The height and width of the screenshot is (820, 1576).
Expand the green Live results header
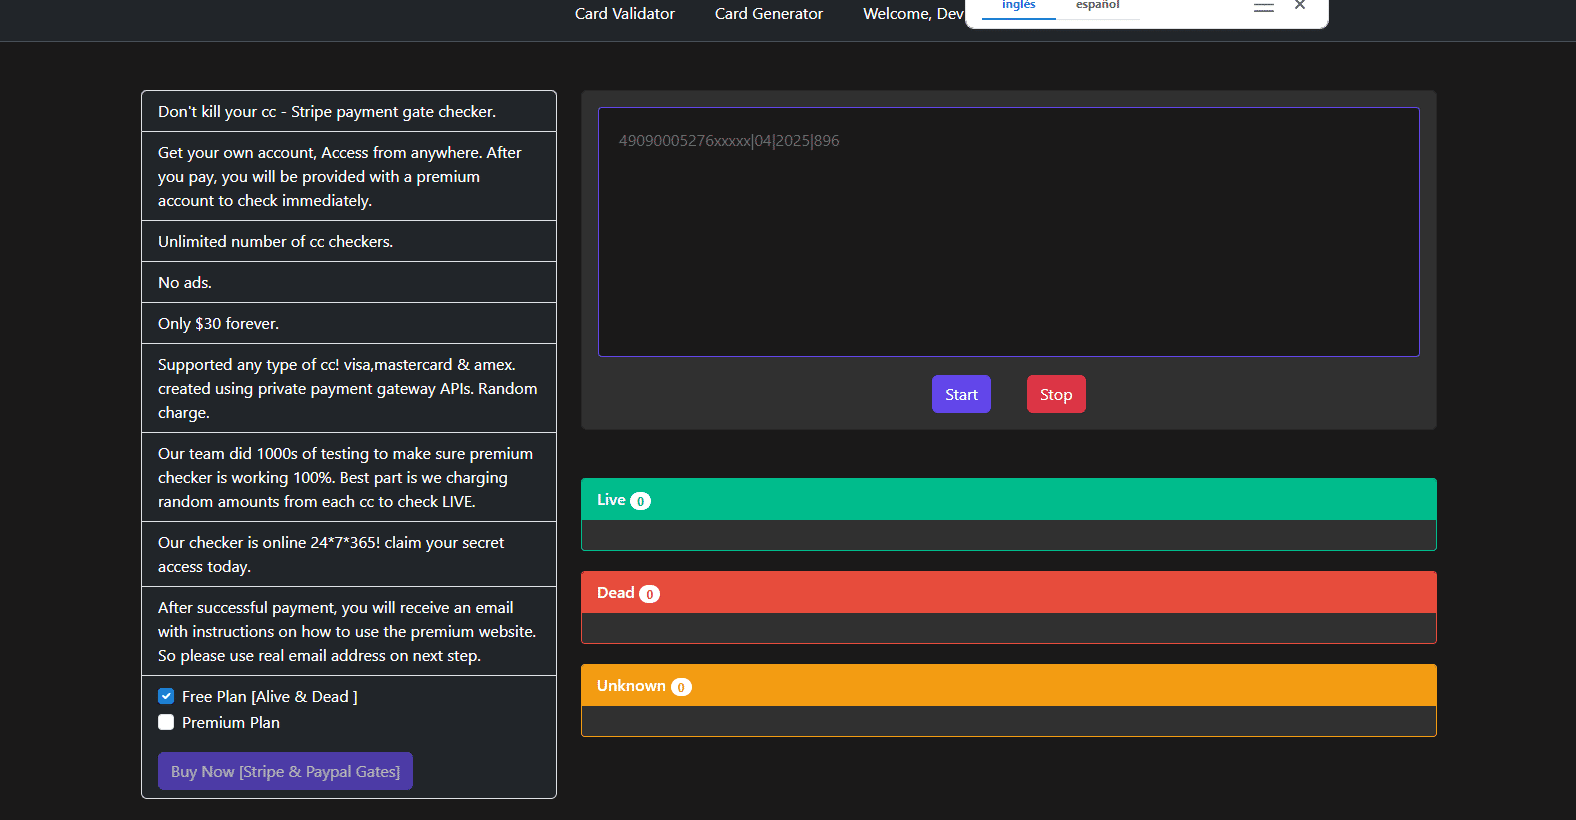1008,500
